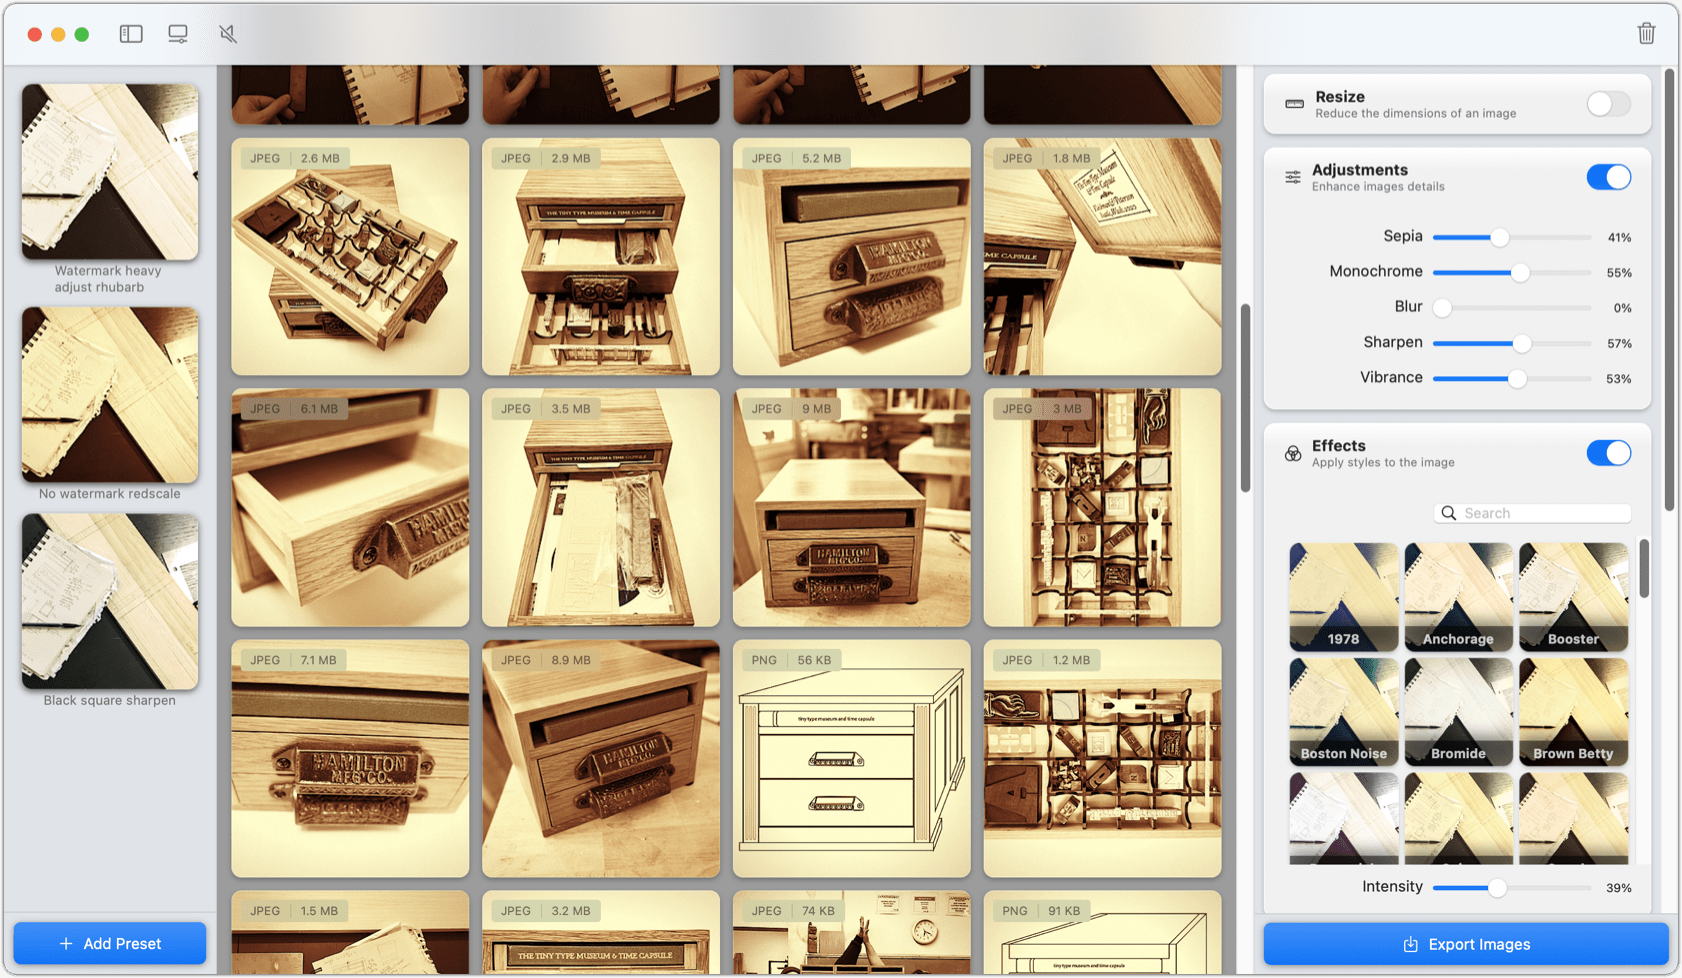Select the Bromide effect
Screen dimensions: 1682x978
coord(1458,712)
